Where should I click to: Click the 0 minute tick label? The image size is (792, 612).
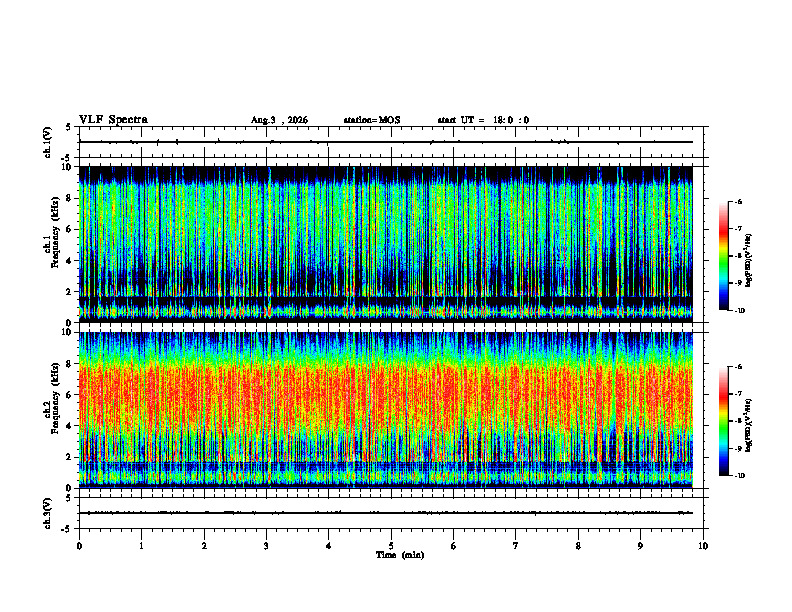pyautogui.click(x=79, y=546)
